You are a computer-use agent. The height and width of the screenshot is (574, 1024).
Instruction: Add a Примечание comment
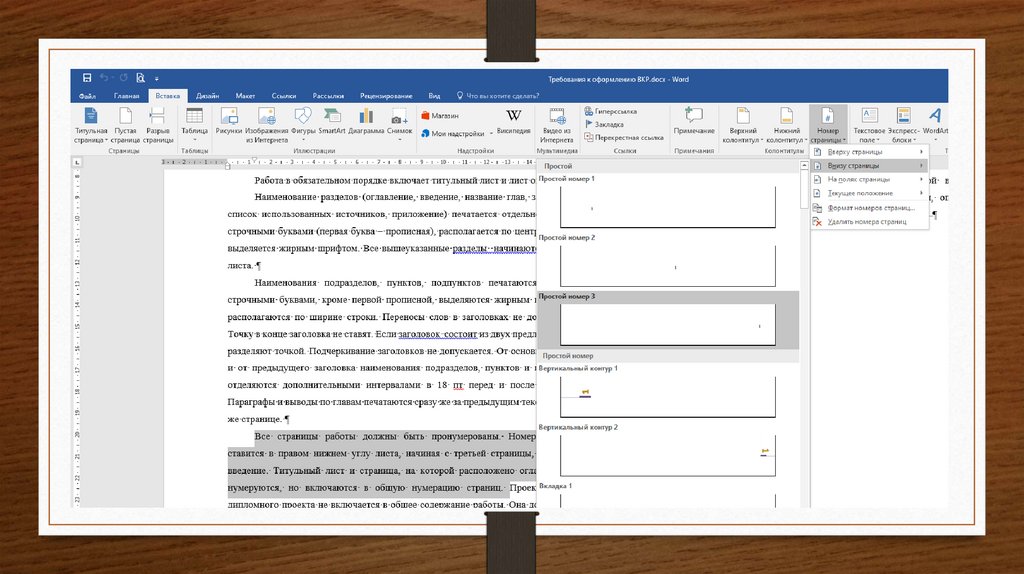pyautogui.click(x=694, y=122)
